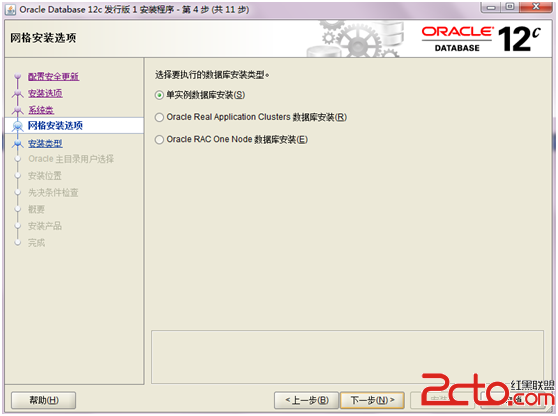
Task: Click the disabled 概要 step
Action: [36, 209]
